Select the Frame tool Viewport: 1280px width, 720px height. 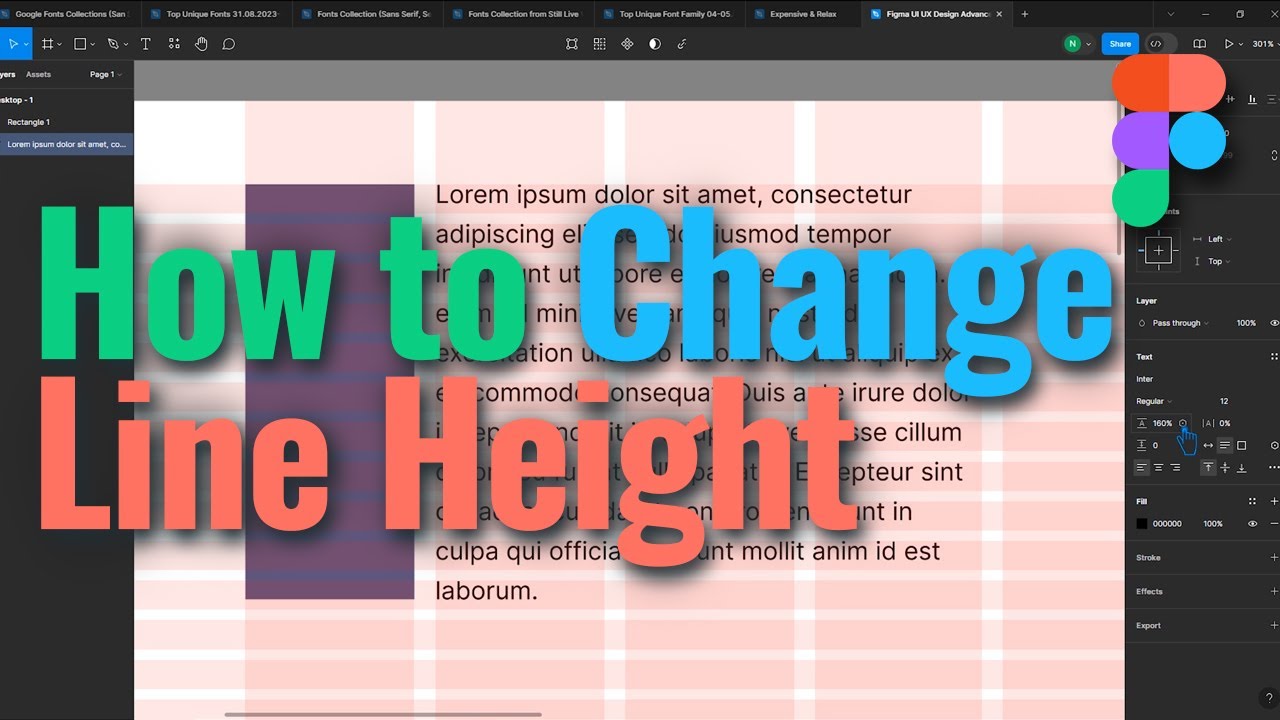pyautogui.click(x=48, y=43)
